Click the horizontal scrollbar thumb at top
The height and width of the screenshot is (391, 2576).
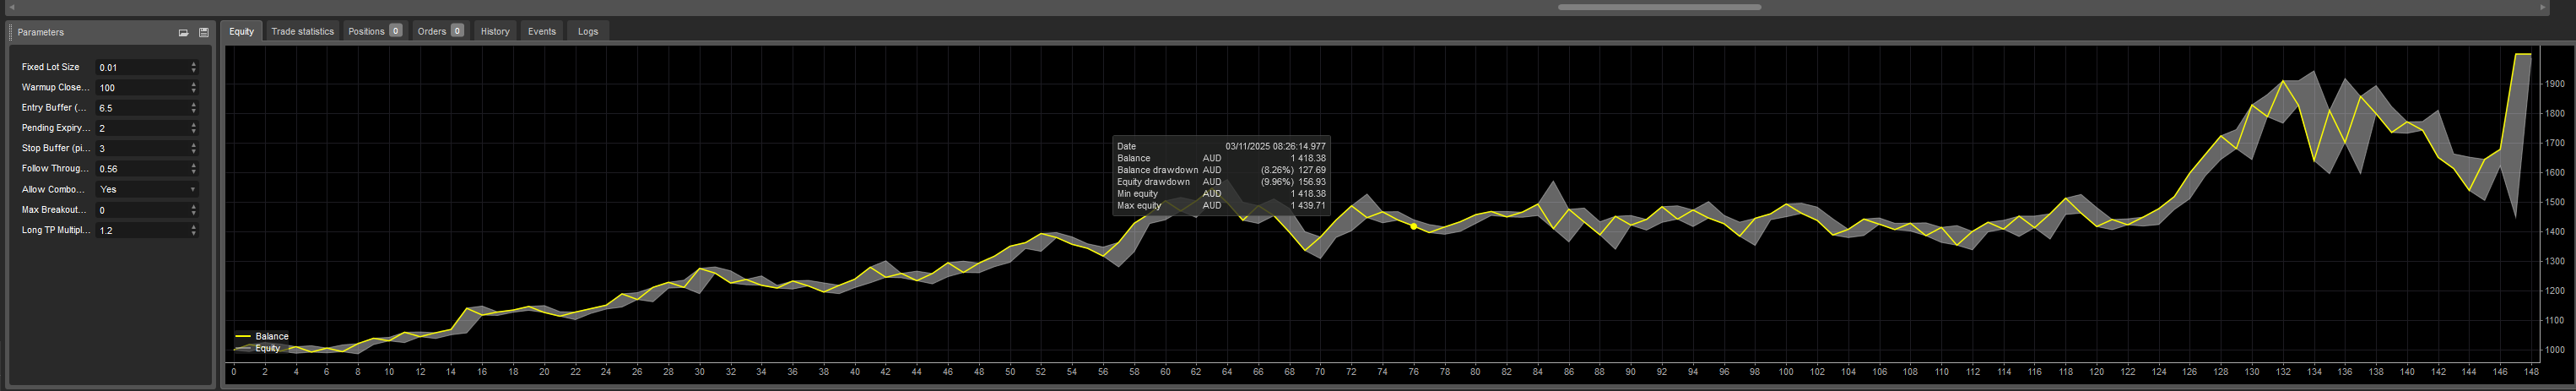click(x=1659, y=7)
